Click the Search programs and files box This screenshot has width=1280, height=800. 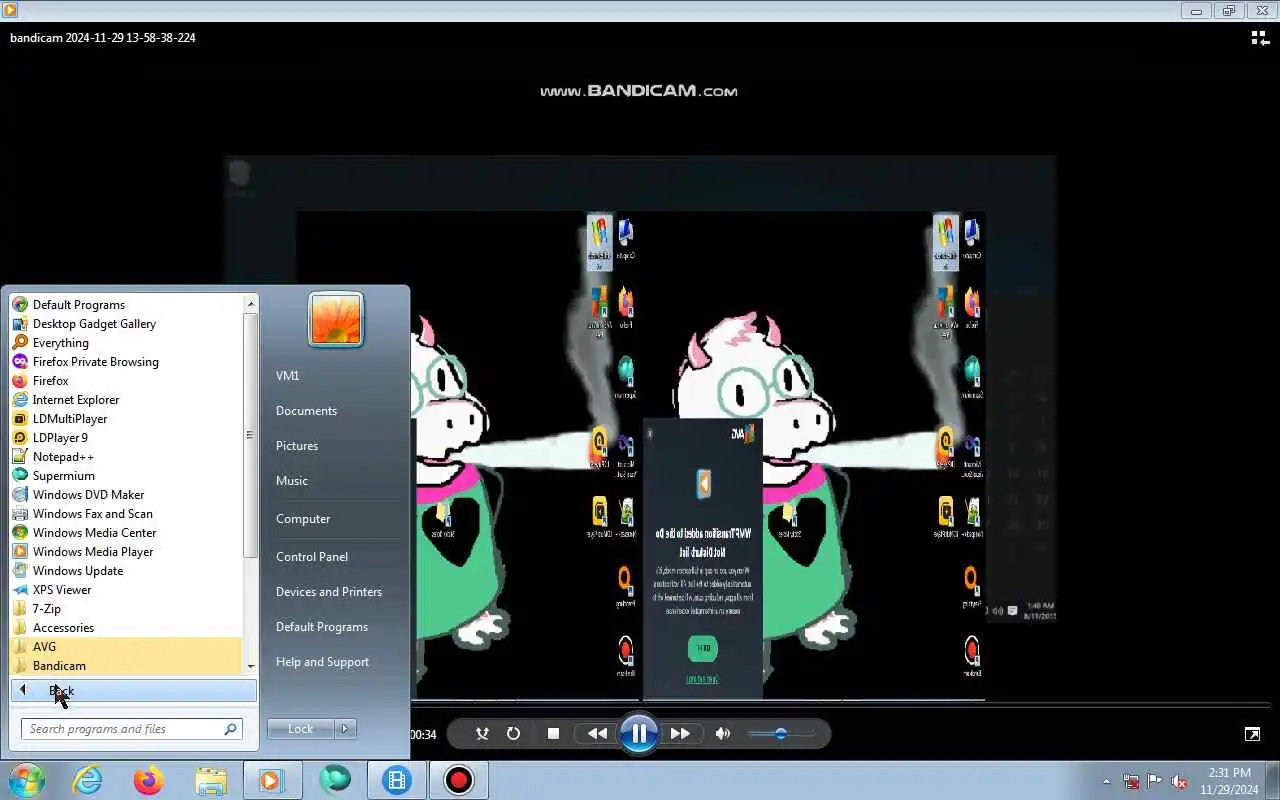click(131, 729)
